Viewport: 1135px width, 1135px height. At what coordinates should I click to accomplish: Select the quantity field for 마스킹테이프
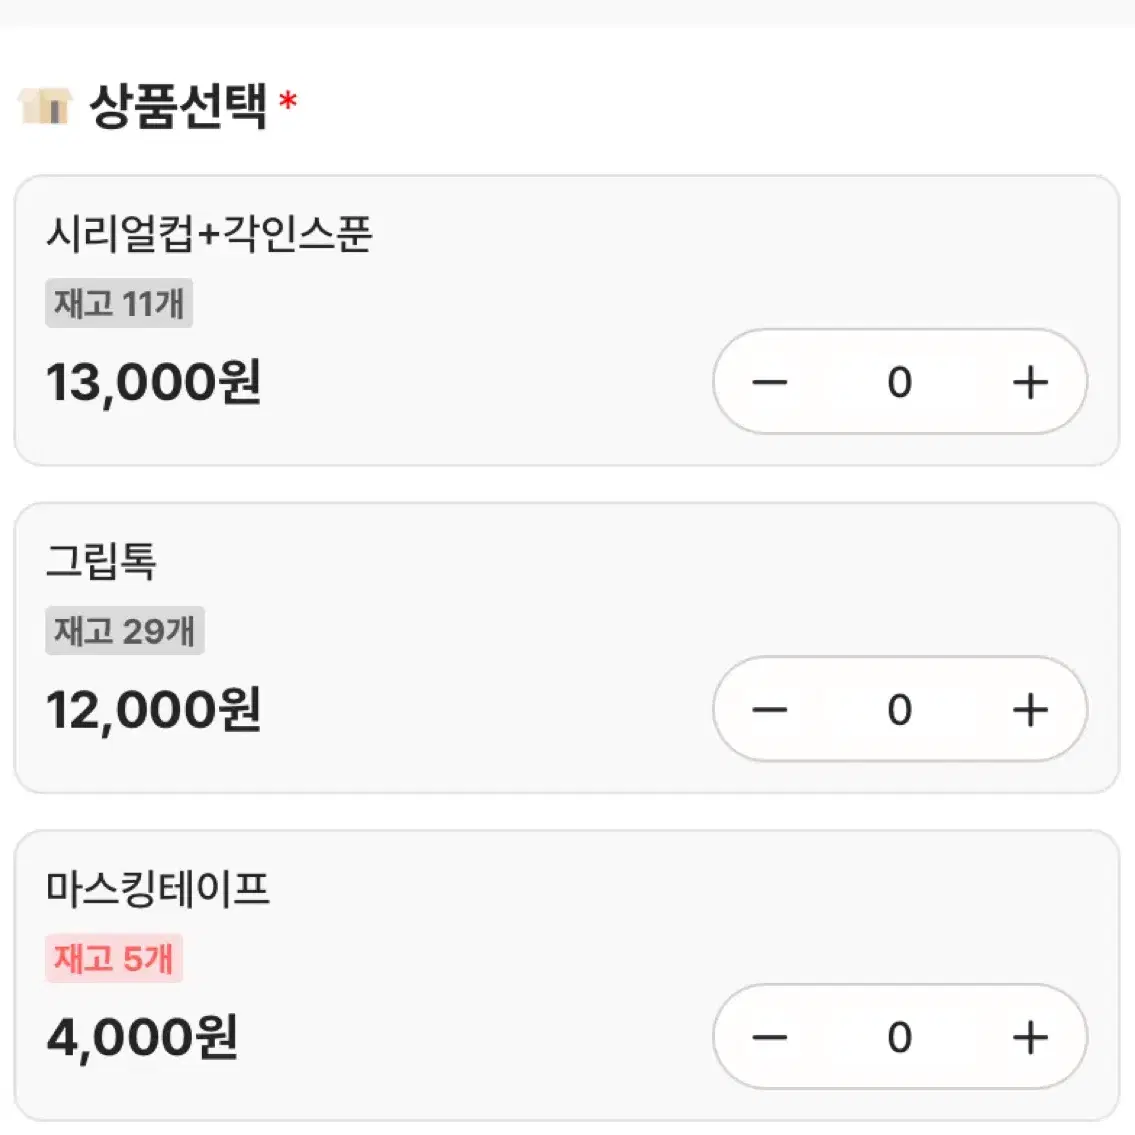pos(900,1037)
